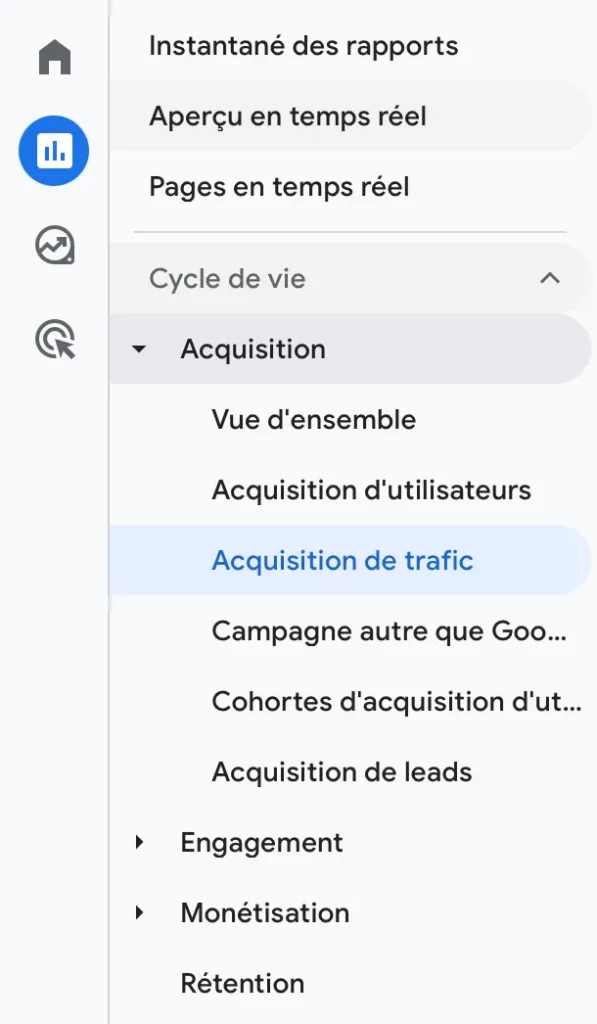Click the Acquisition header label
Image resolution: width=597 pixels, height=1024 pixels.
pos(253,349)
